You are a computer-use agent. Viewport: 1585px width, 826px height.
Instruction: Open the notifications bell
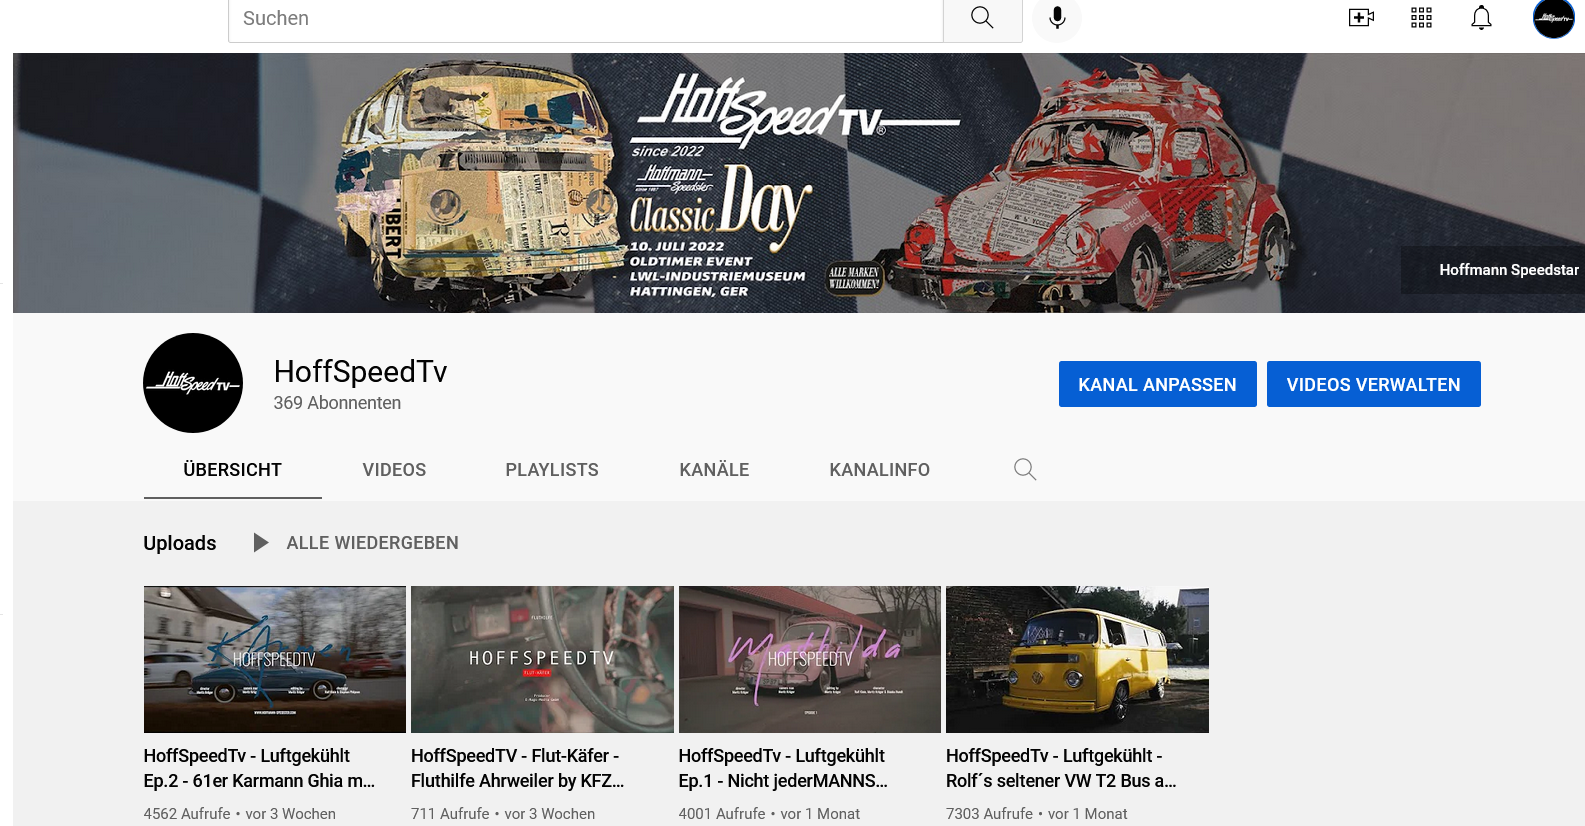pos(1481,18)
